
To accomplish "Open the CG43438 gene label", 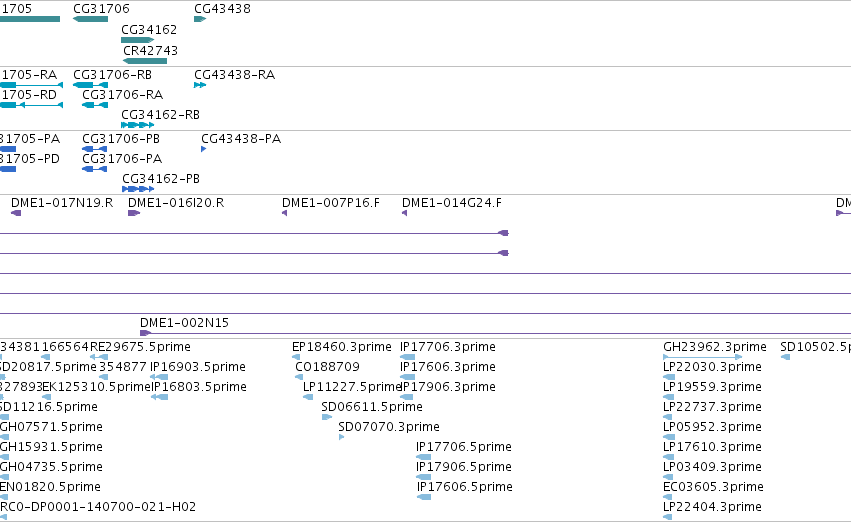I will click(223, 9).
